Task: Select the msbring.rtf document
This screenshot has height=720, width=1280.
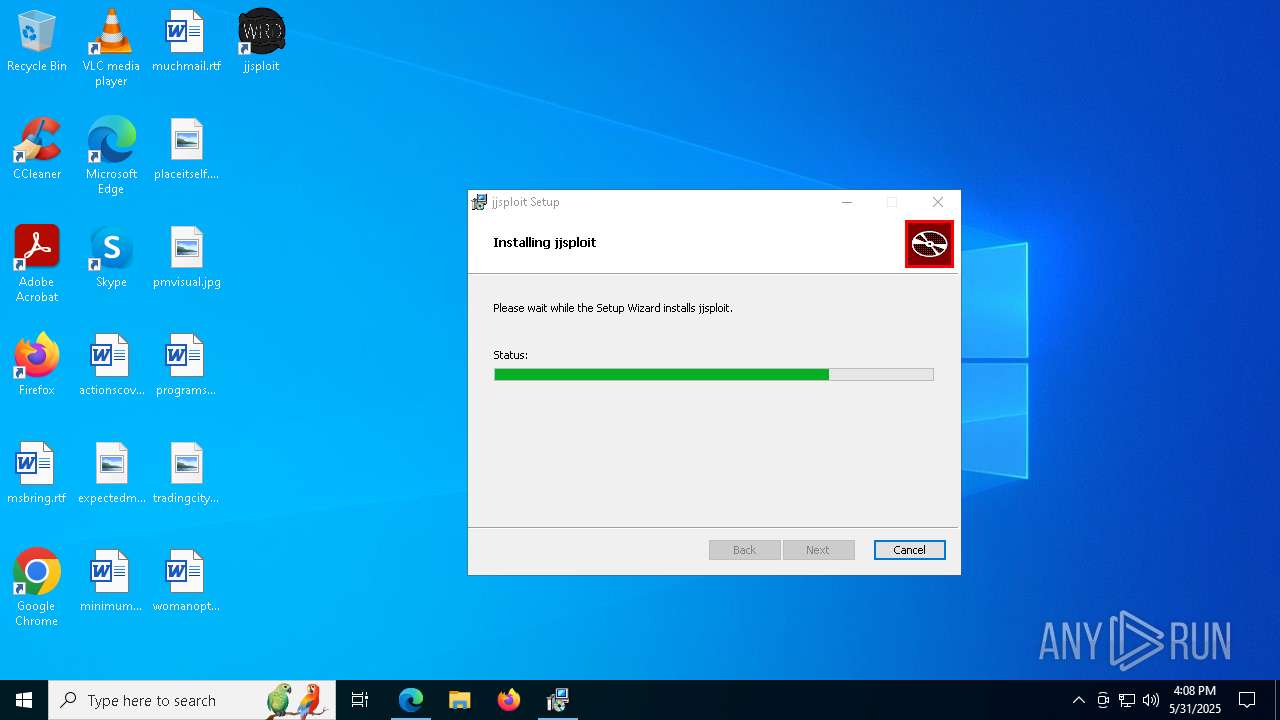Action: click(37, 474)
